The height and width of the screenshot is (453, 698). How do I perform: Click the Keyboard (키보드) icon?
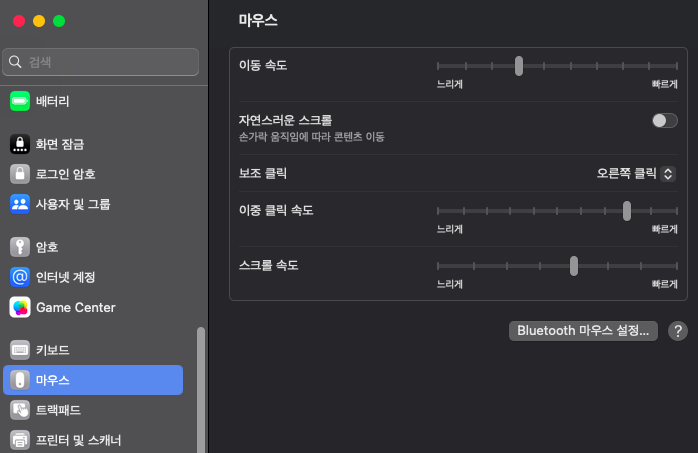point(20,350)
